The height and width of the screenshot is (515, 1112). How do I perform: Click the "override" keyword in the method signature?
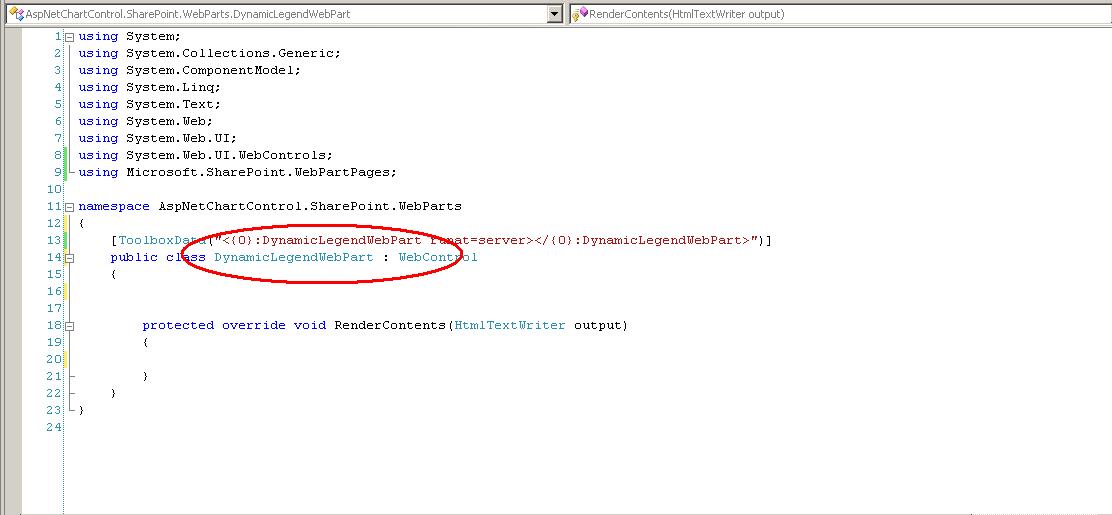[254, 326]
